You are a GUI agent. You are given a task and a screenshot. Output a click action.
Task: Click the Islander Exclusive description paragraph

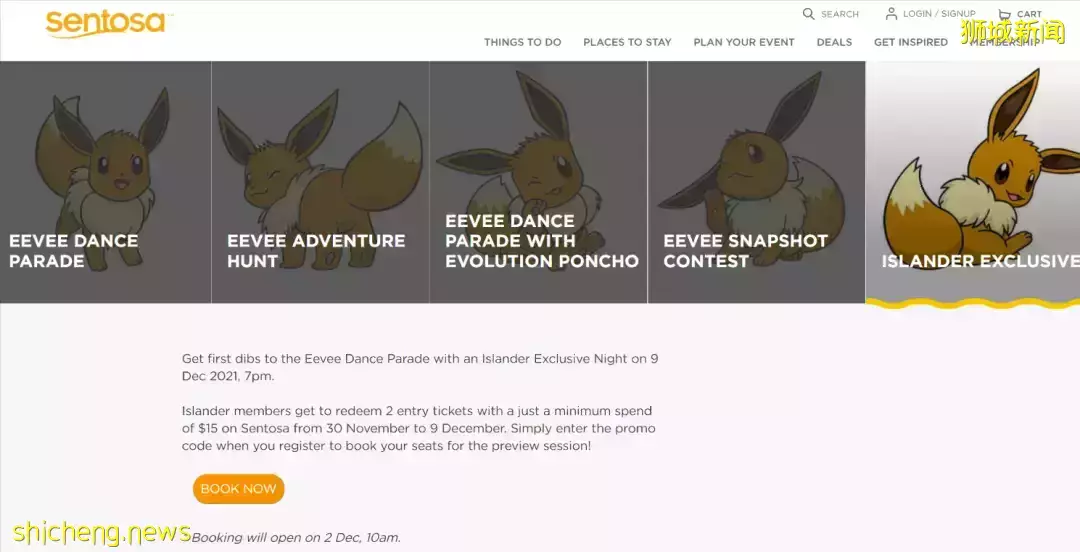(419, 402)
